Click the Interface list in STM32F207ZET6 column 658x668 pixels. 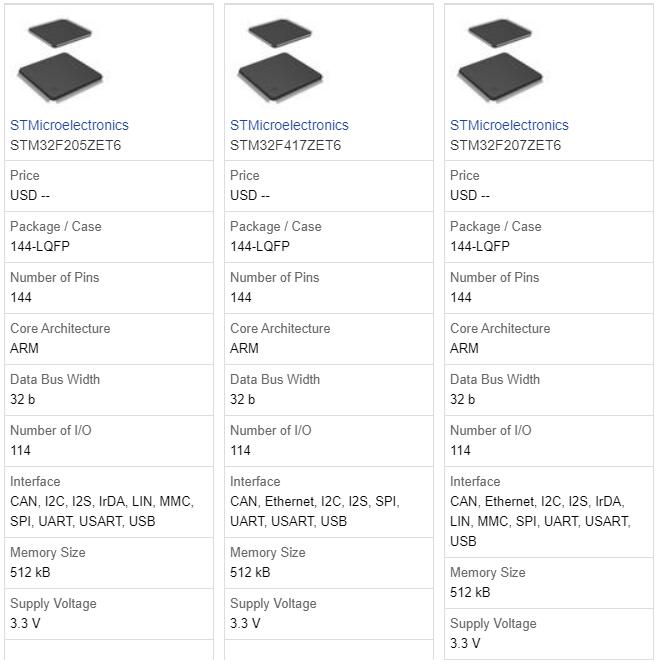540,521
